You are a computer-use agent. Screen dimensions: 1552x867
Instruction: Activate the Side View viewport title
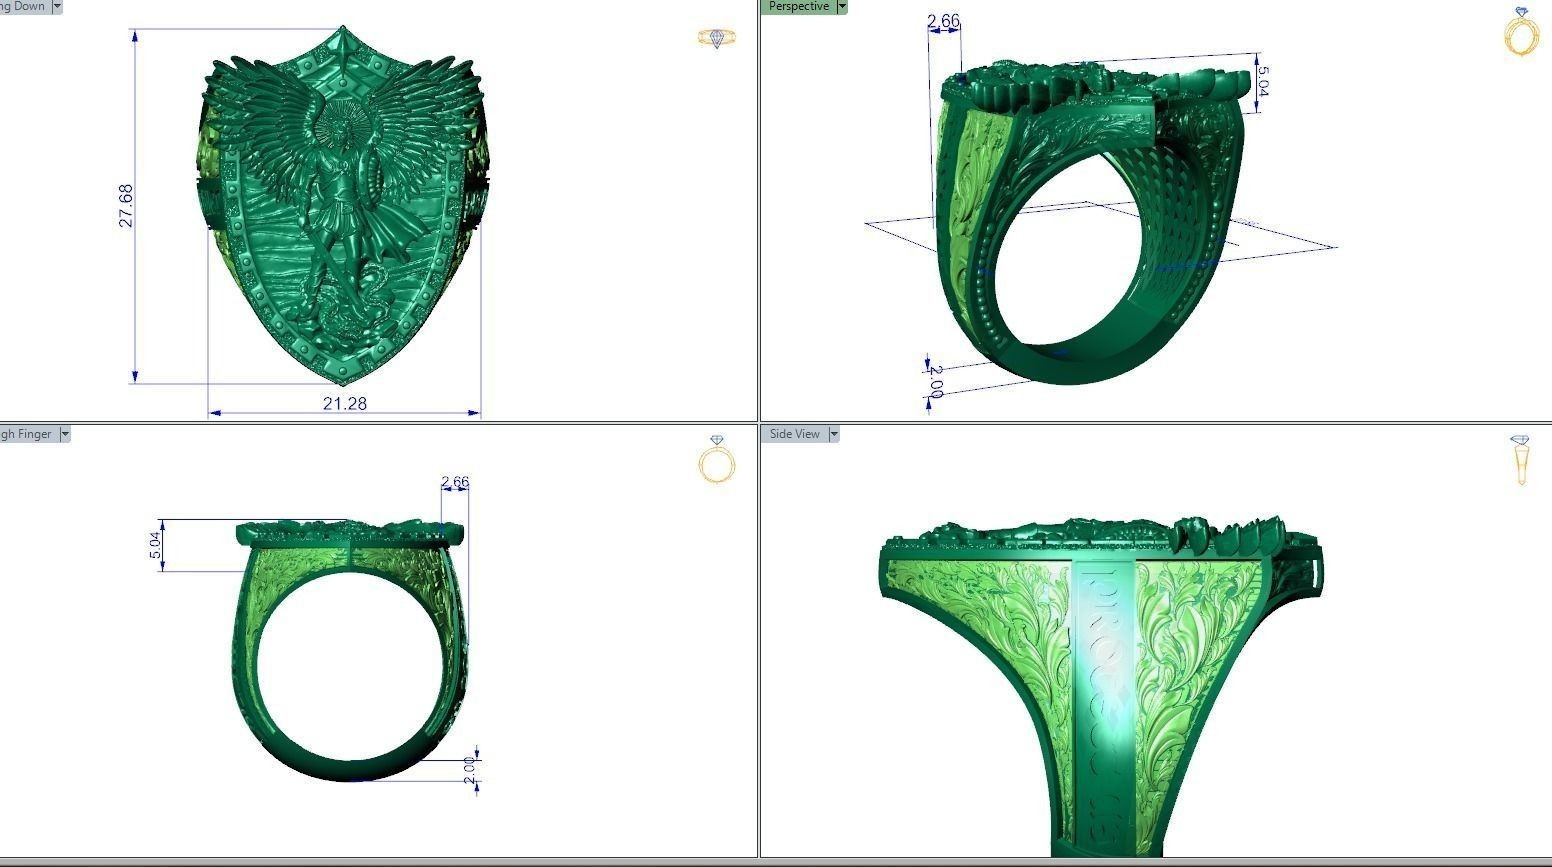point(794,434)
